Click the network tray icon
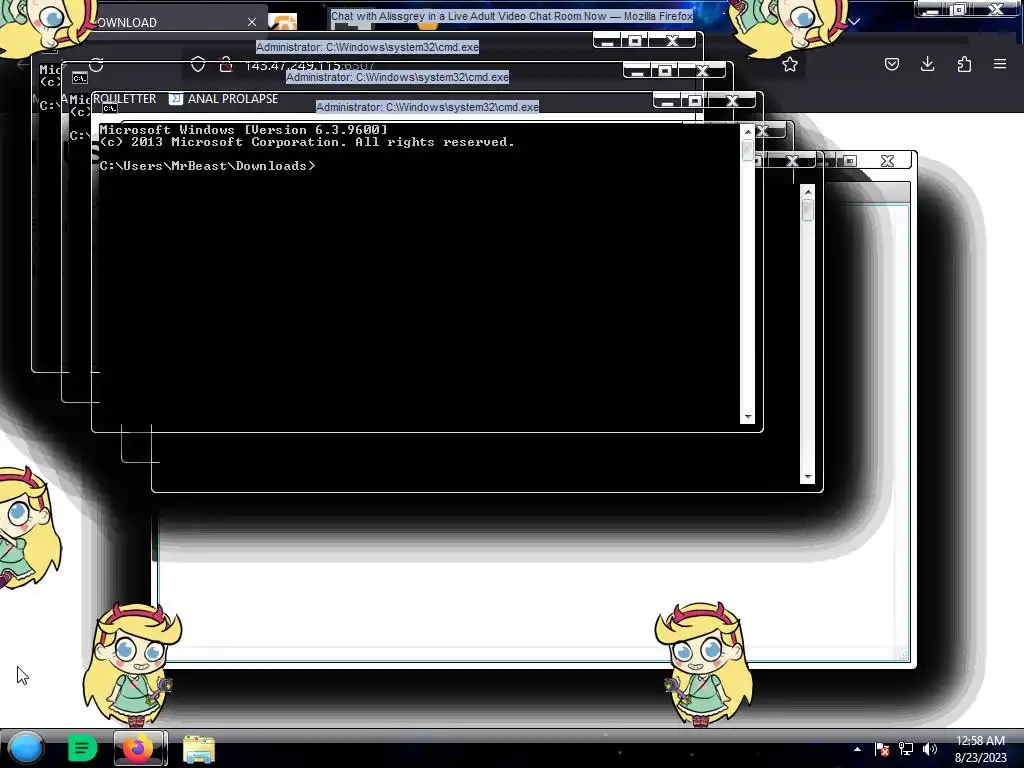 (x=906, y=749)
